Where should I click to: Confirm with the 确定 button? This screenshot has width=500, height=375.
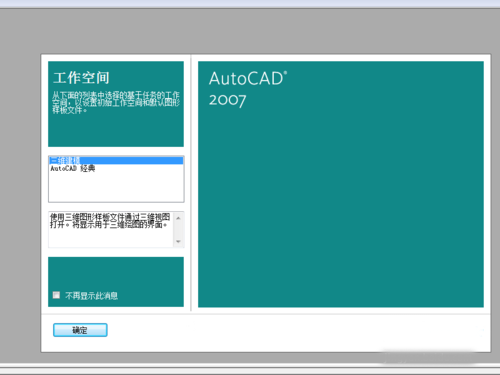80,330
